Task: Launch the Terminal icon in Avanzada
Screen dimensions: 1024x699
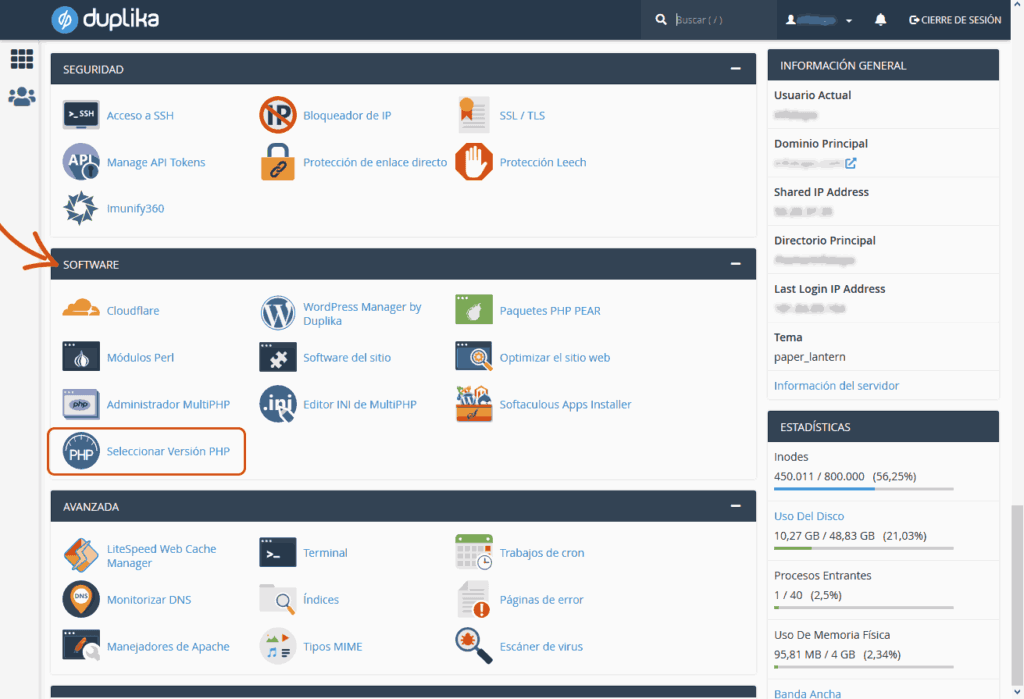Action: 277,552
